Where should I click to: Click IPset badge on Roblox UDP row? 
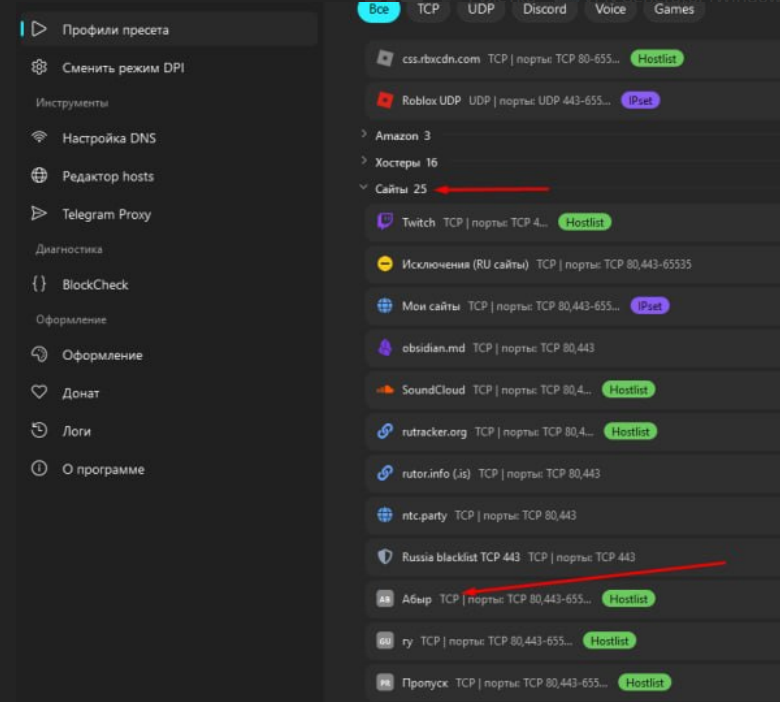pyautogui.click(x=640, y=100)
